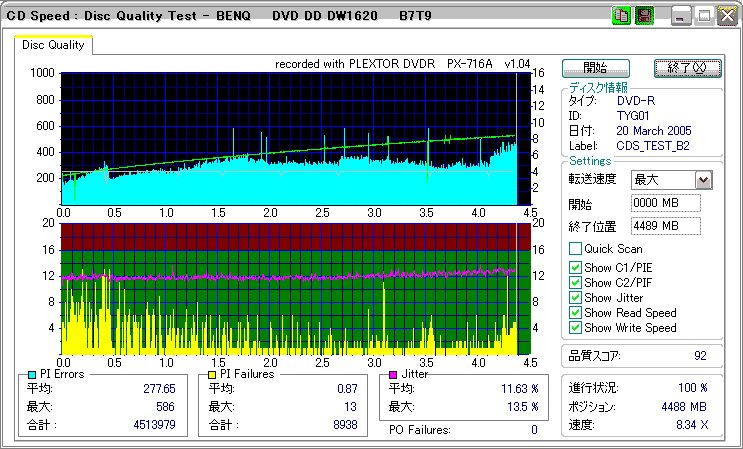Open the 転送速度 speed dropdown

pos(703,180)
